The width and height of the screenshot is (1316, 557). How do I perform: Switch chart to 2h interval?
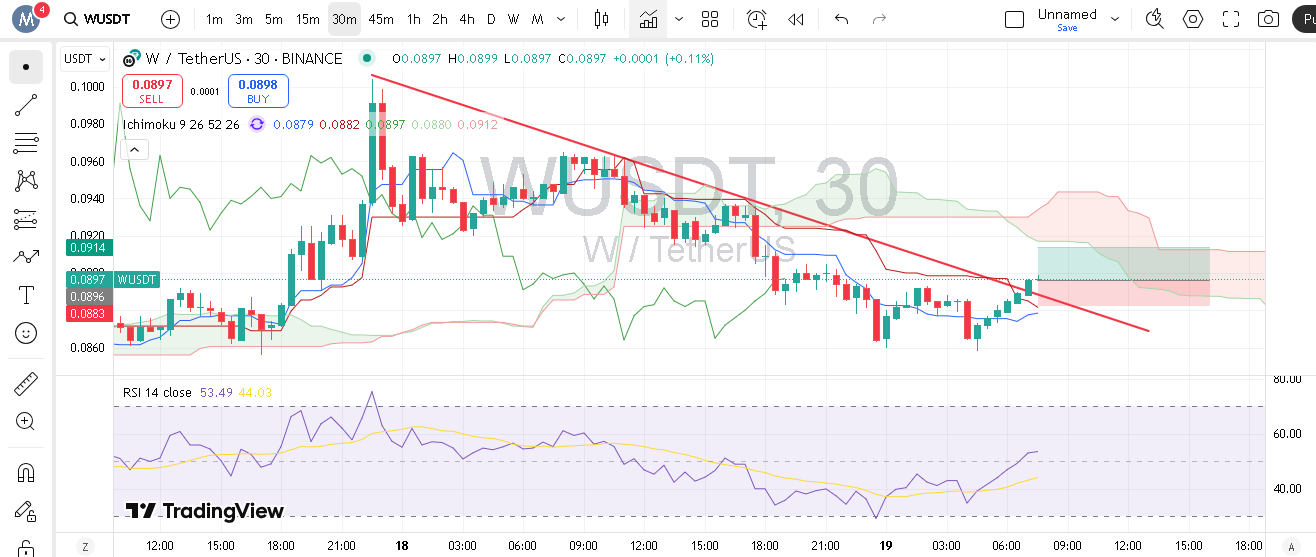[x=440, y=19]
